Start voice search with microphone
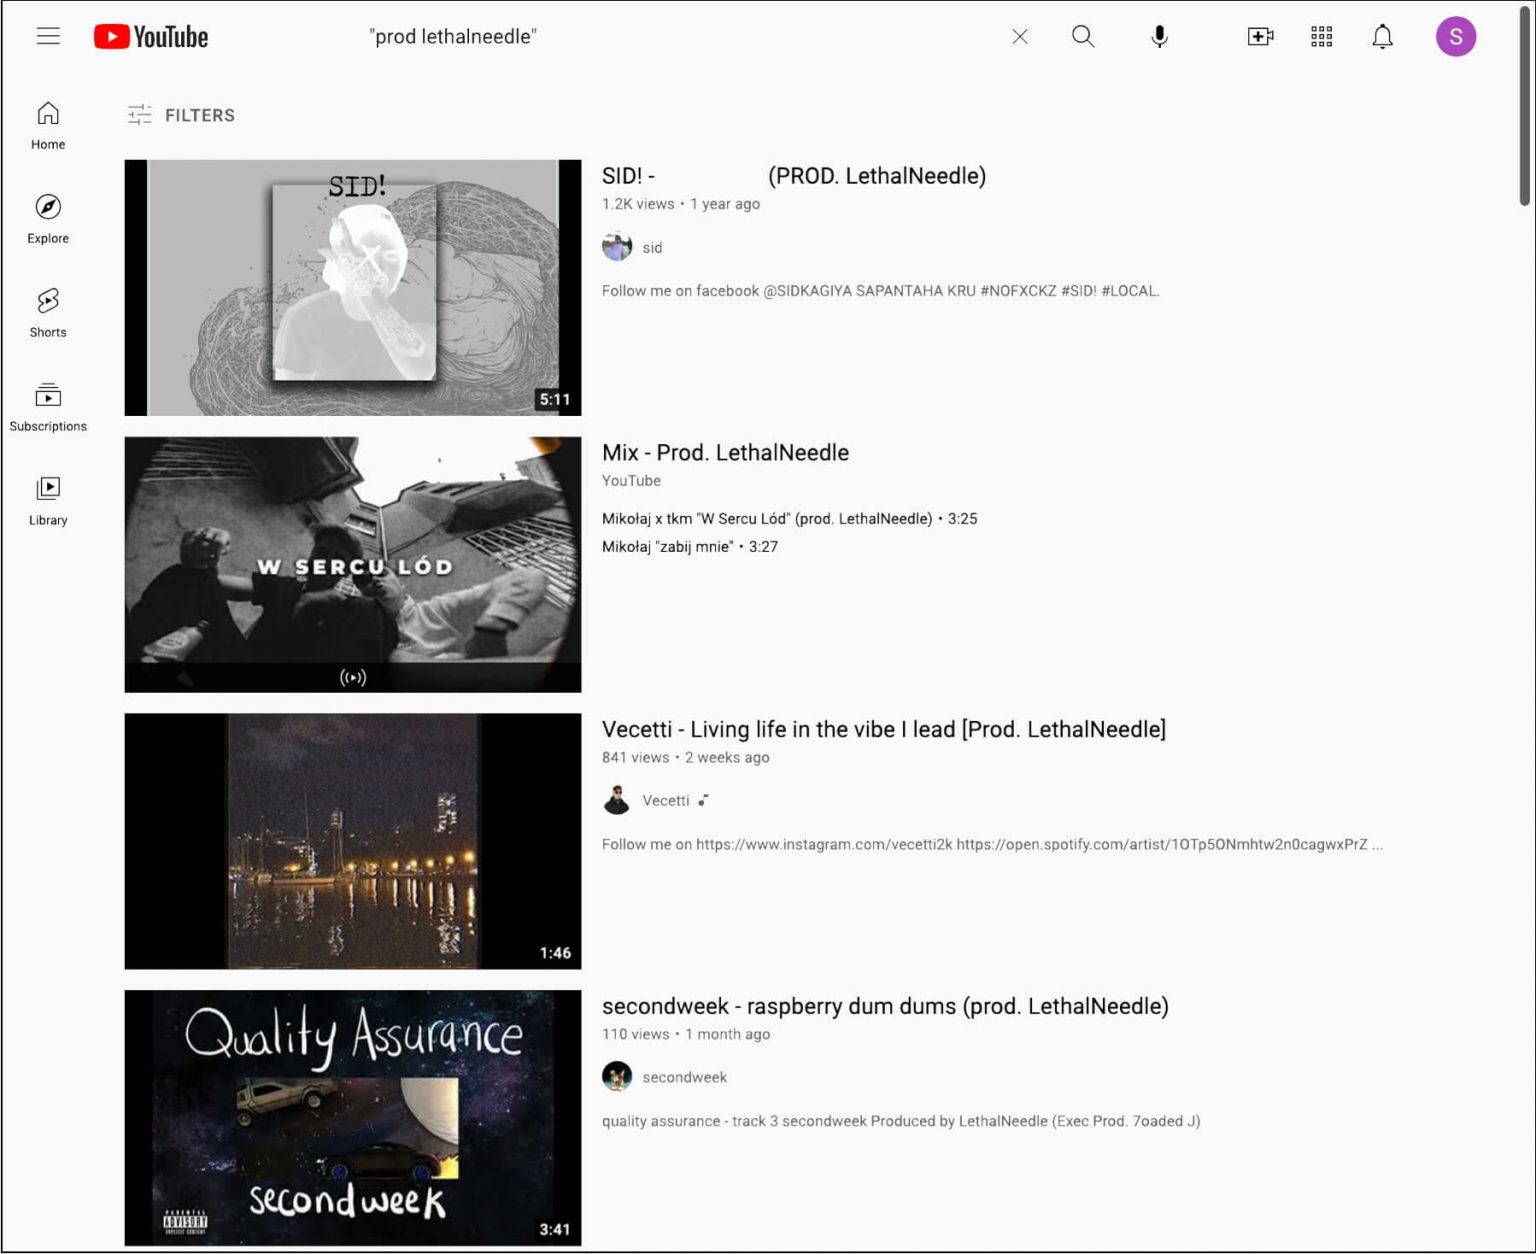Screen dimensions: 1536x1254 1159,37
